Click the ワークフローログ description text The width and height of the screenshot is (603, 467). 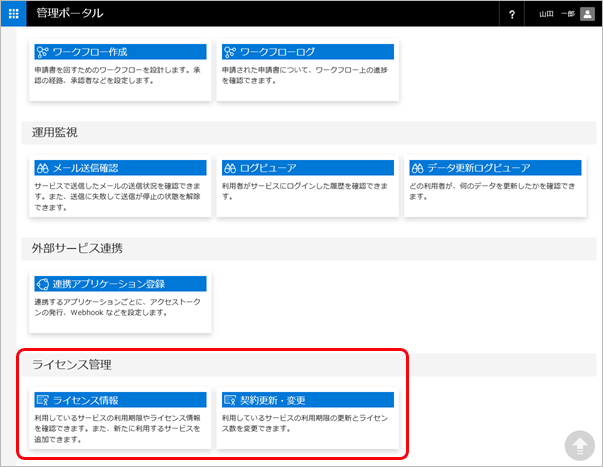click(x=305, y=75)
